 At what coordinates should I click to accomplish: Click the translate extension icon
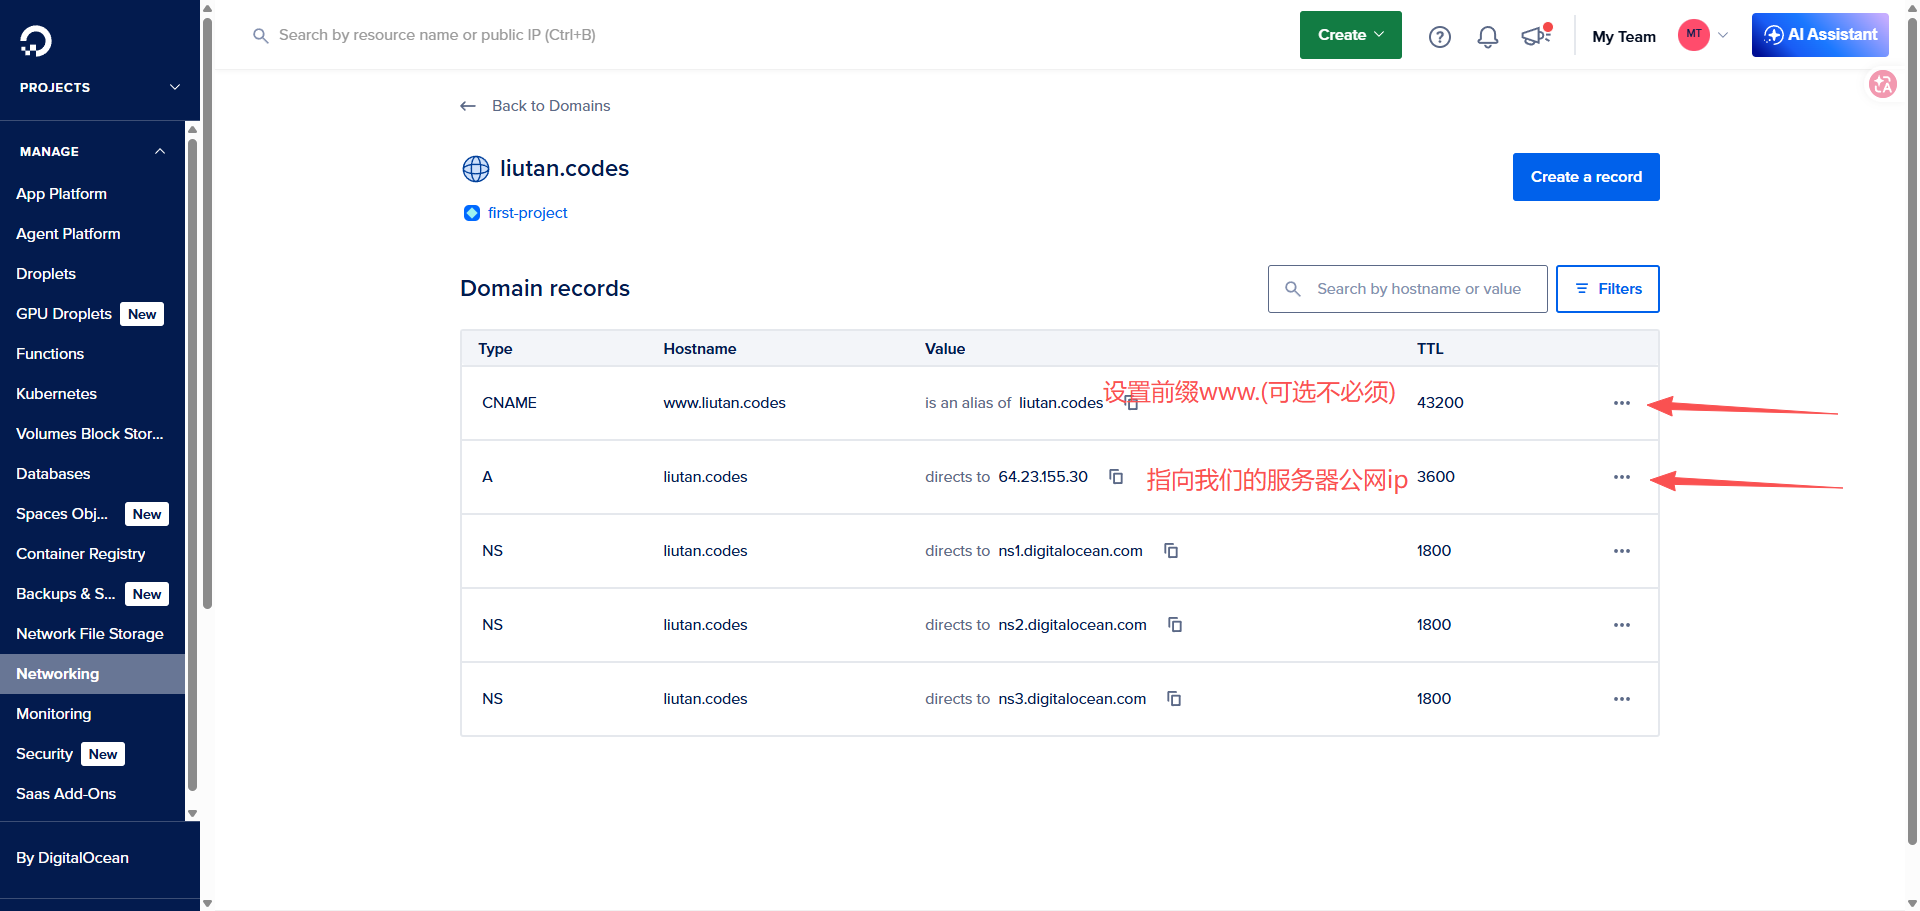[x=1883, y=84]
